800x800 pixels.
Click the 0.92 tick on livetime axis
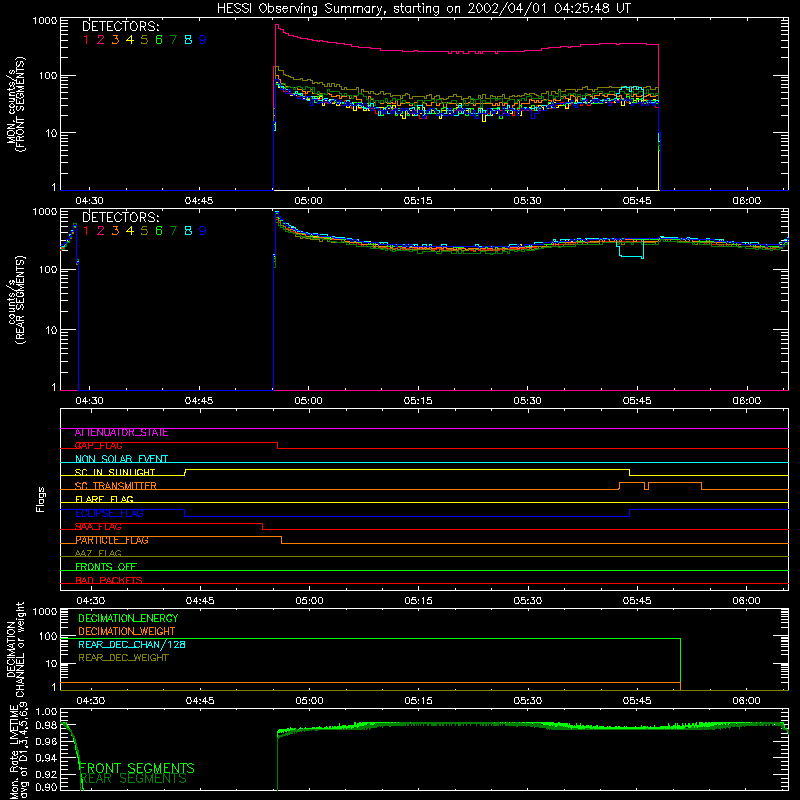pos(46,774)
